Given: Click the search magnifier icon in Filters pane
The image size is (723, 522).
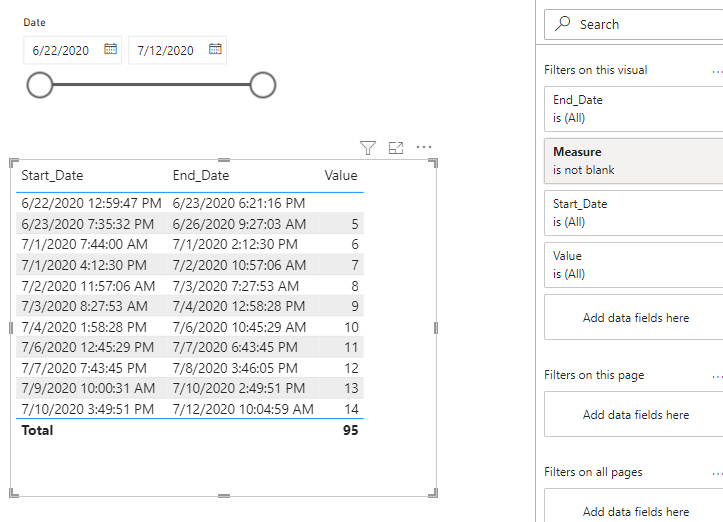Looking at the screenshot, I should (x=563, y=23).
